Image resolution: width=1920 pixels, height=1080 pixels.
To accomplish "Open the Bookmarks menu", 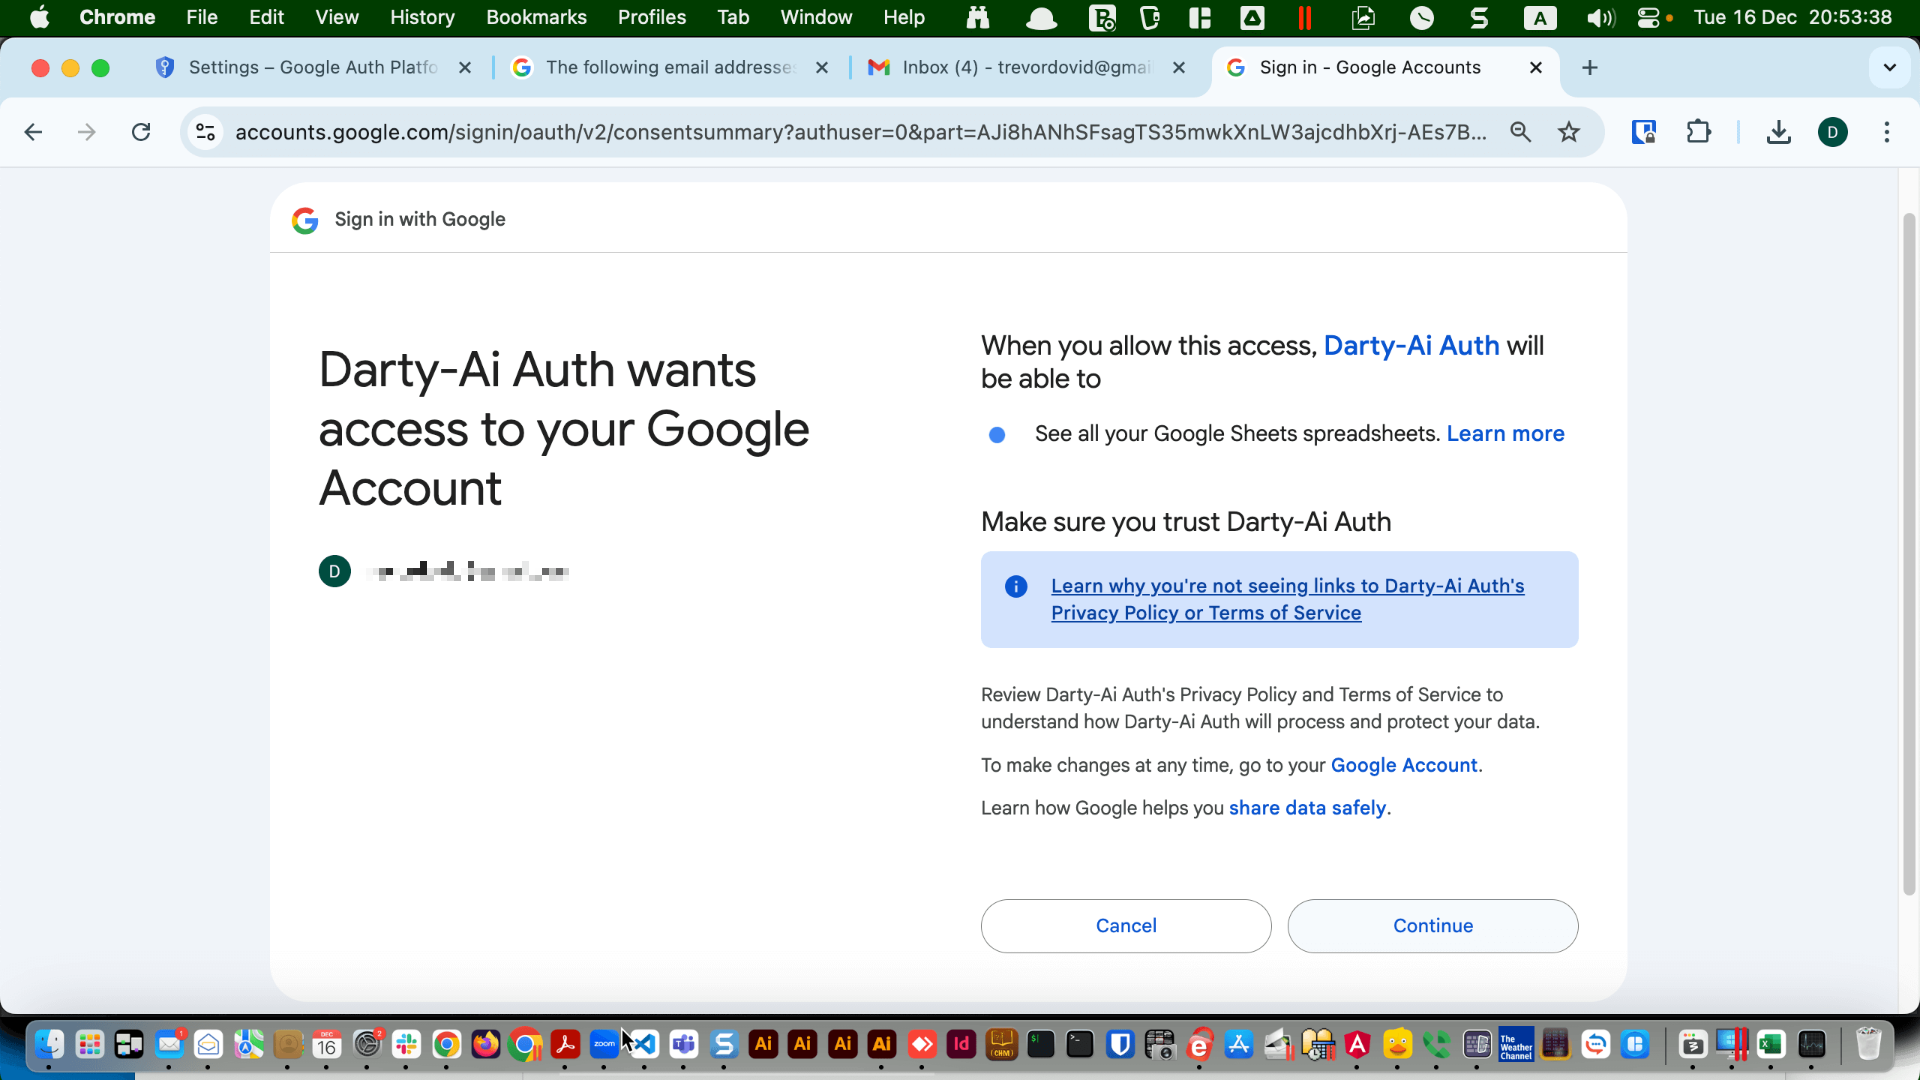I will (536, 17).
